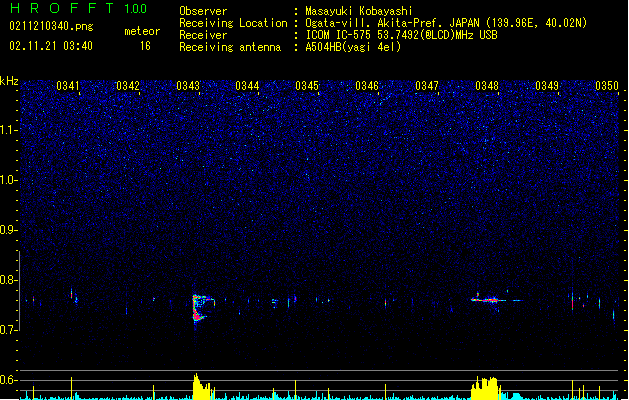Click the 0344 time marker

point(247,86)
